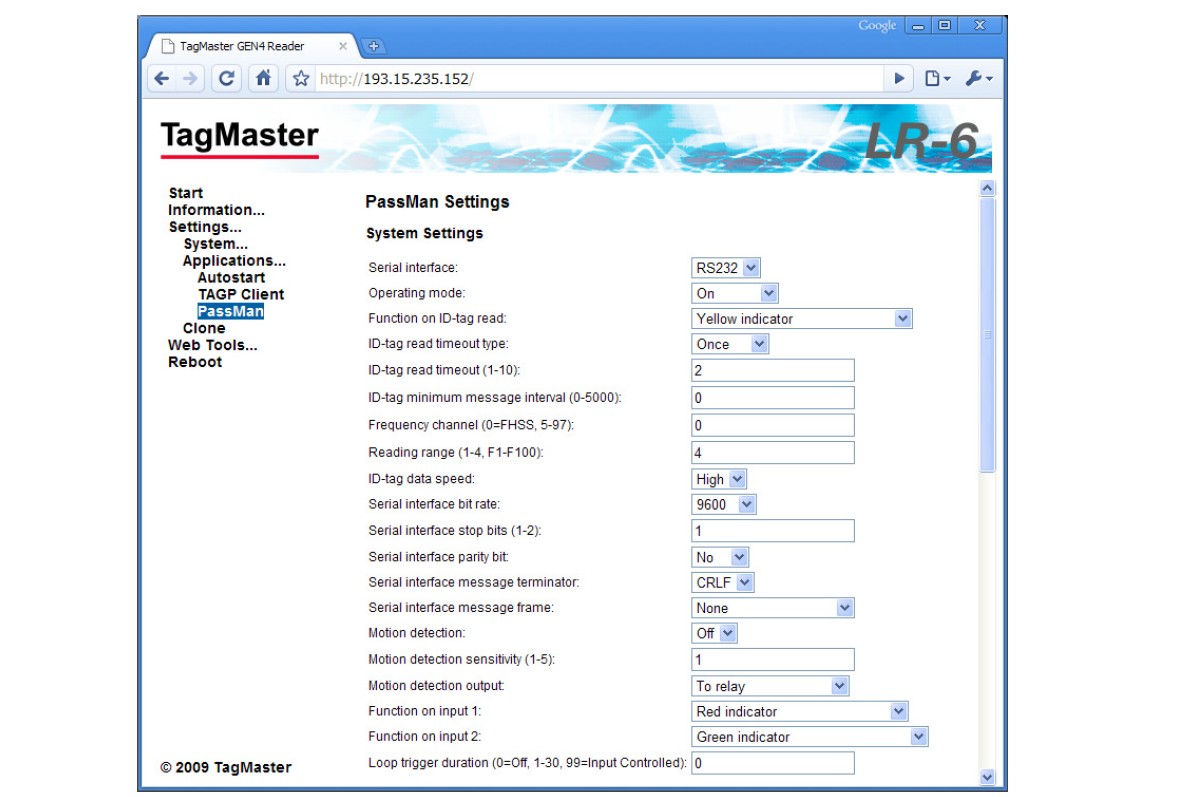Open the Serial interface RS232 dropdown
The image size is (1202, 797).
click(x=726, y=268)
